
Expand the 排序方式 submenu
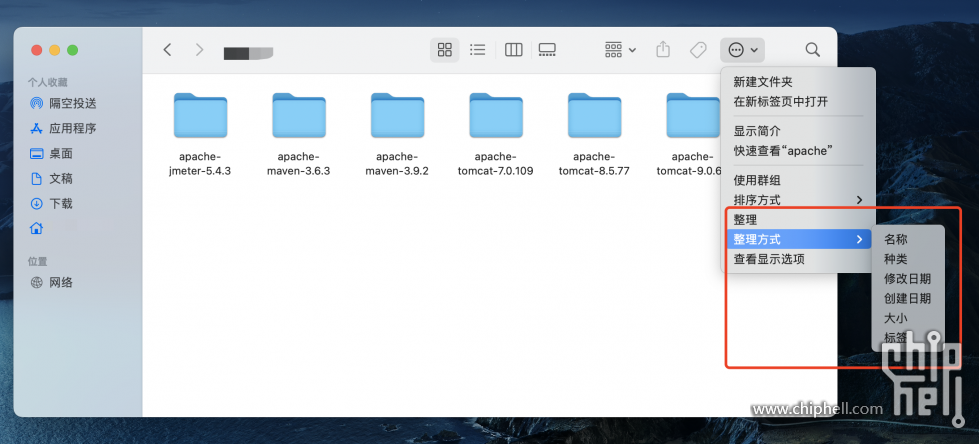click(x=798, y=200)
